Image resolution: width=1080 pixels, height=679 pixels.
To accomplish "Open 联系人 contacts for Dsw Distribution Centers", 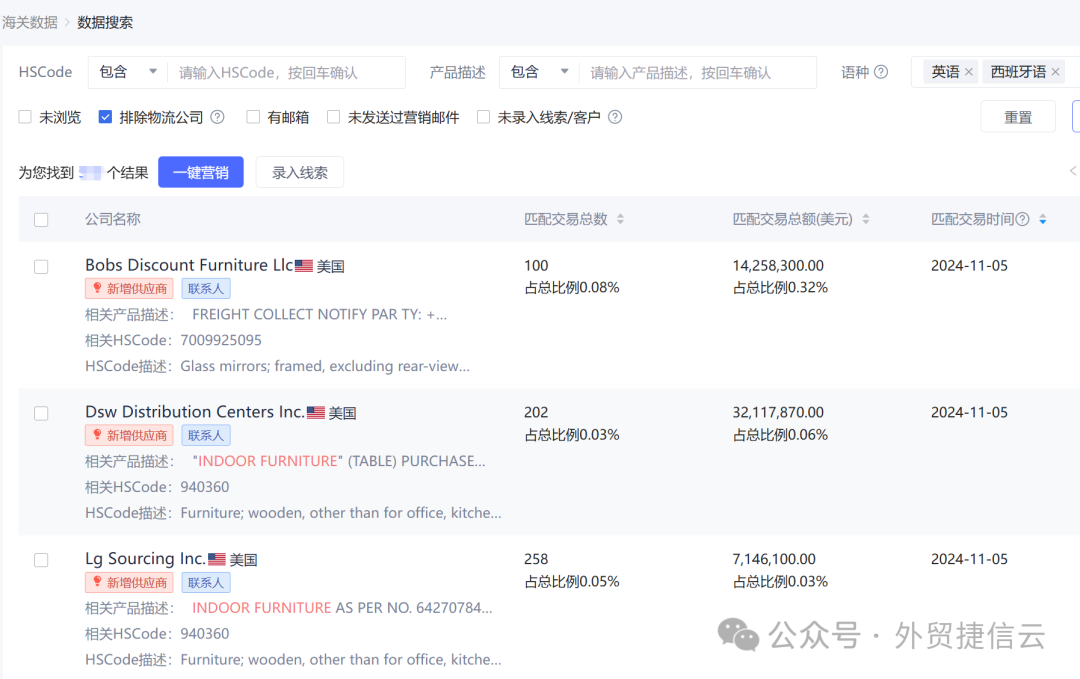I will tap(205, 435).
